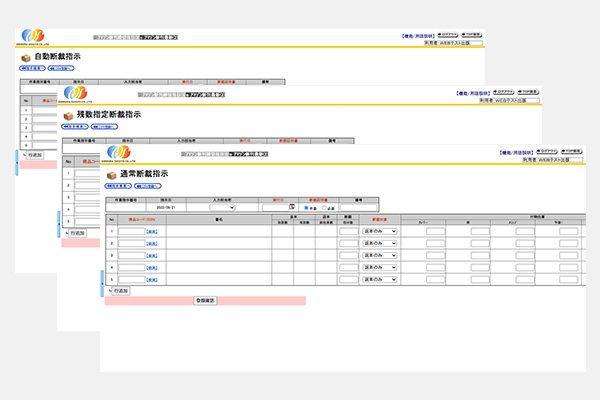The width and height of the screenshot is (600, 400).
Task: Click TOP画面 button in the 自動断裁指示 window
Action: click(x=471, y=35)
